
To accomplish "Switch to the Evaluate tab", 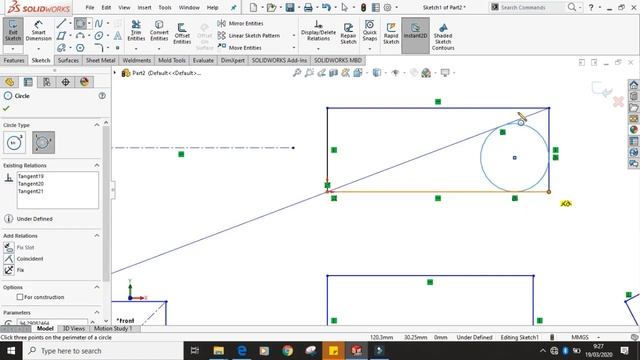I will [203, 60].
